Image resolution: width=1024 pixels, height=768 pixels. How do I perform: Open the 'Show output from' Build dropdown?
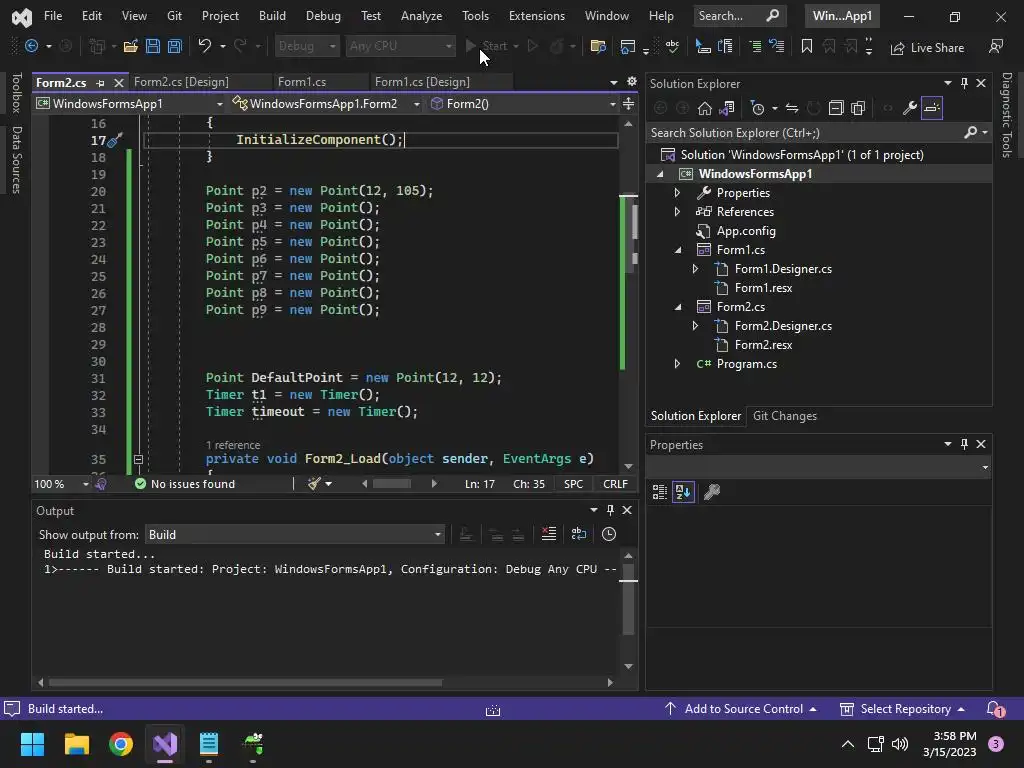tap(295, 534)
